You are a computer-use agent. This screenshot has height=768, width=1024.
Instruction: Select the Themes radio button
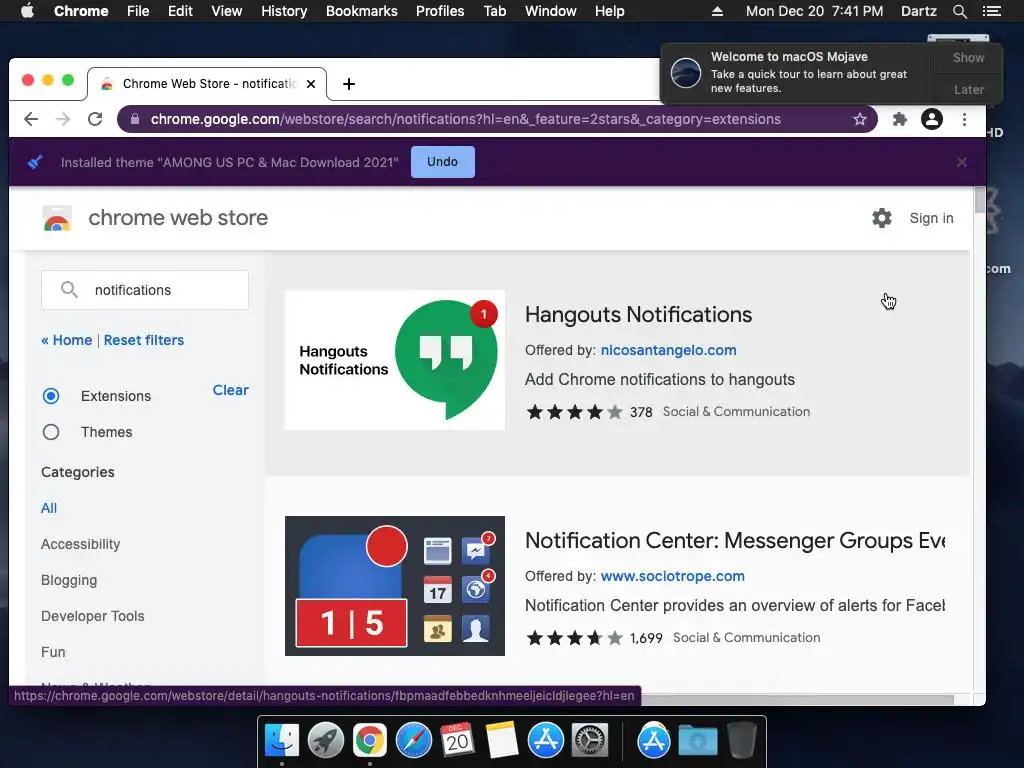(x=51, y=432)
